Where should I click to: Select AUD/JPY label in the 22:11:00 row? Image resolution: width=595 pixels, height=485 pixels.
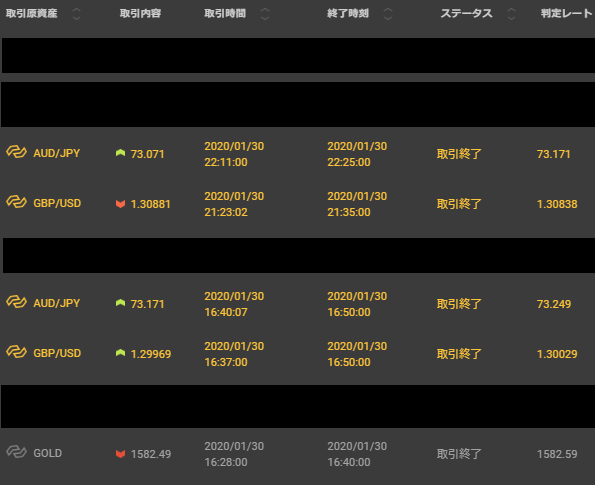57,153
